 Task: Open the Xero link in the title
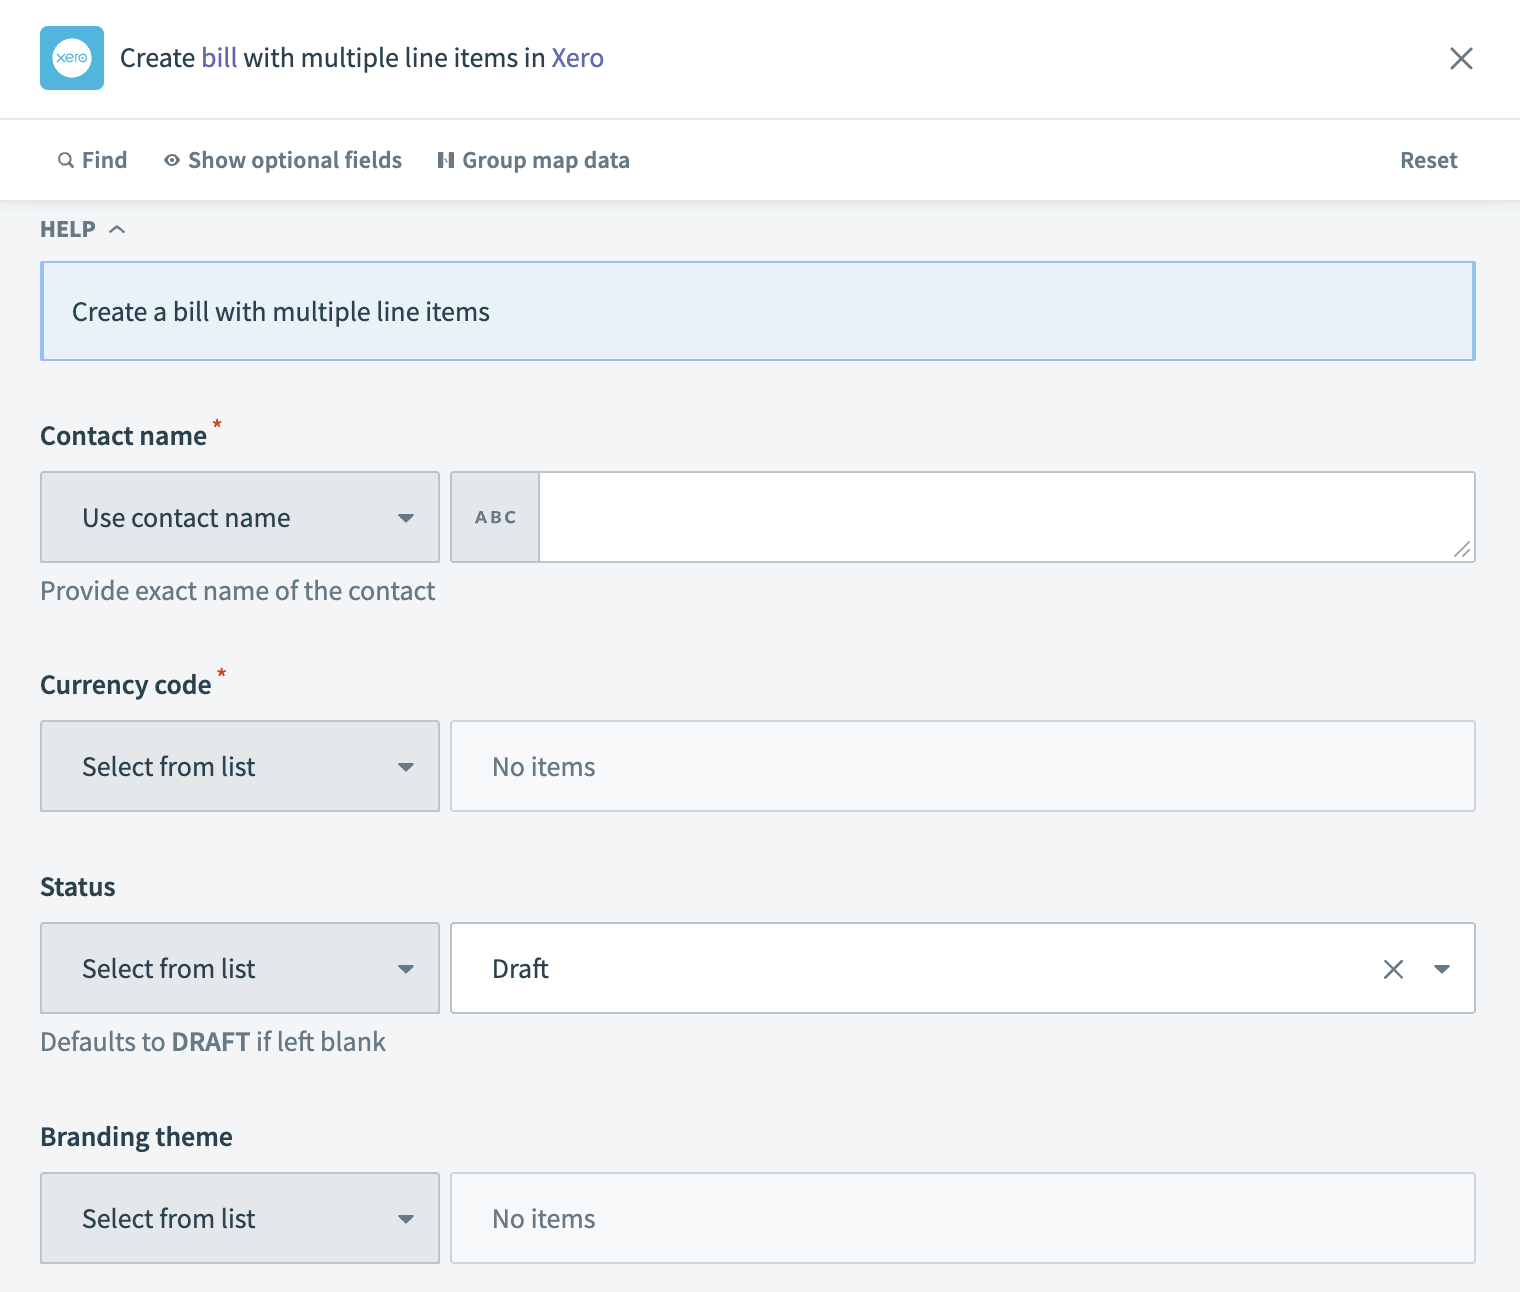[x=577, y=57]
